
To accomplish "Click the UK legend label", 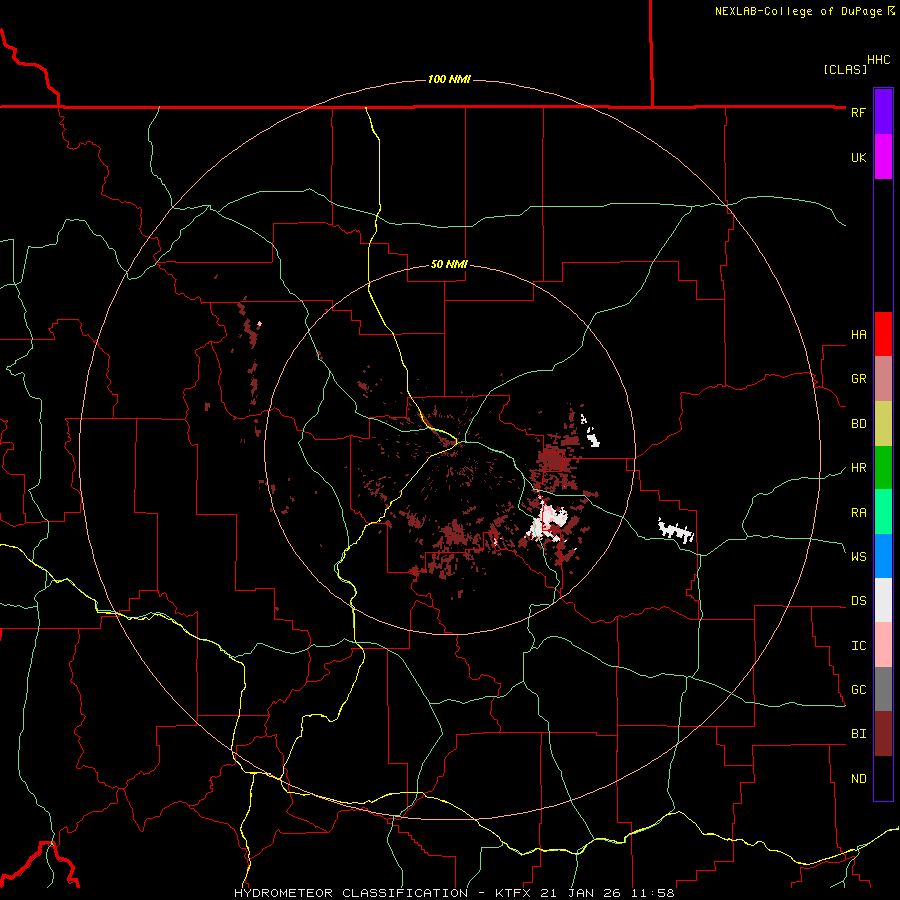I will point(858,158).
